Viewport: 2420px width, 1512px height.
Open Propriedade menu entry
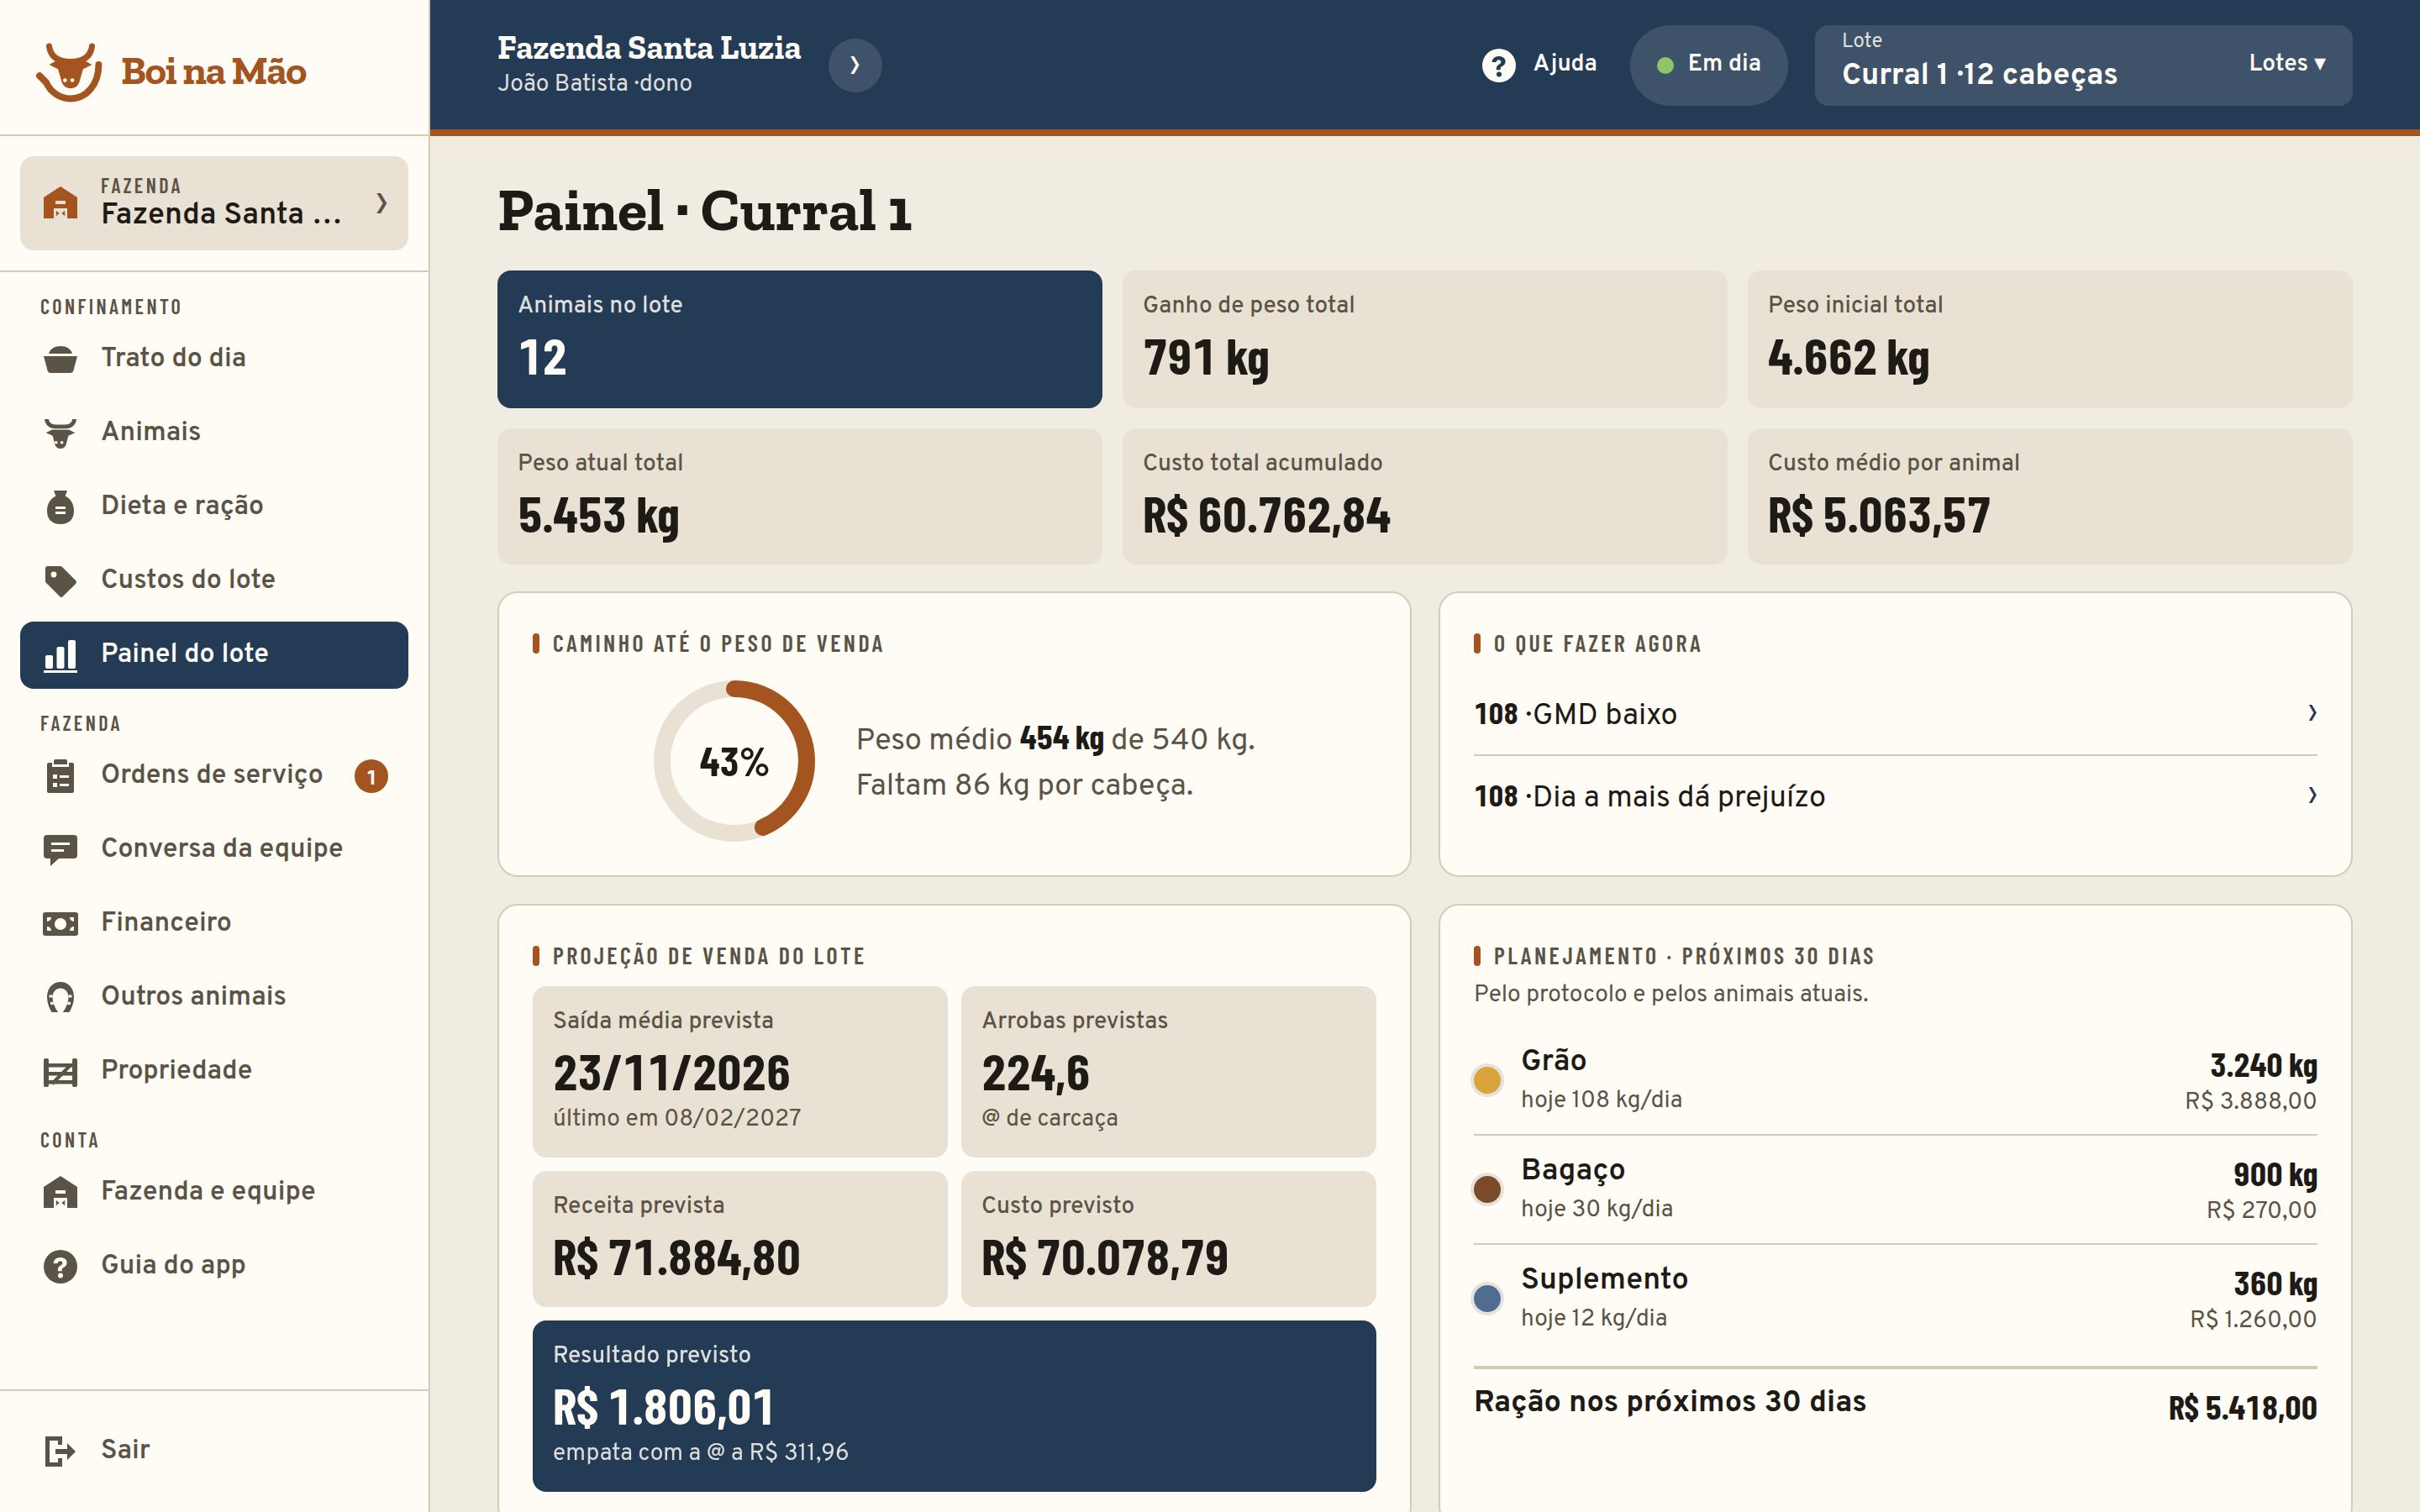214,1070
